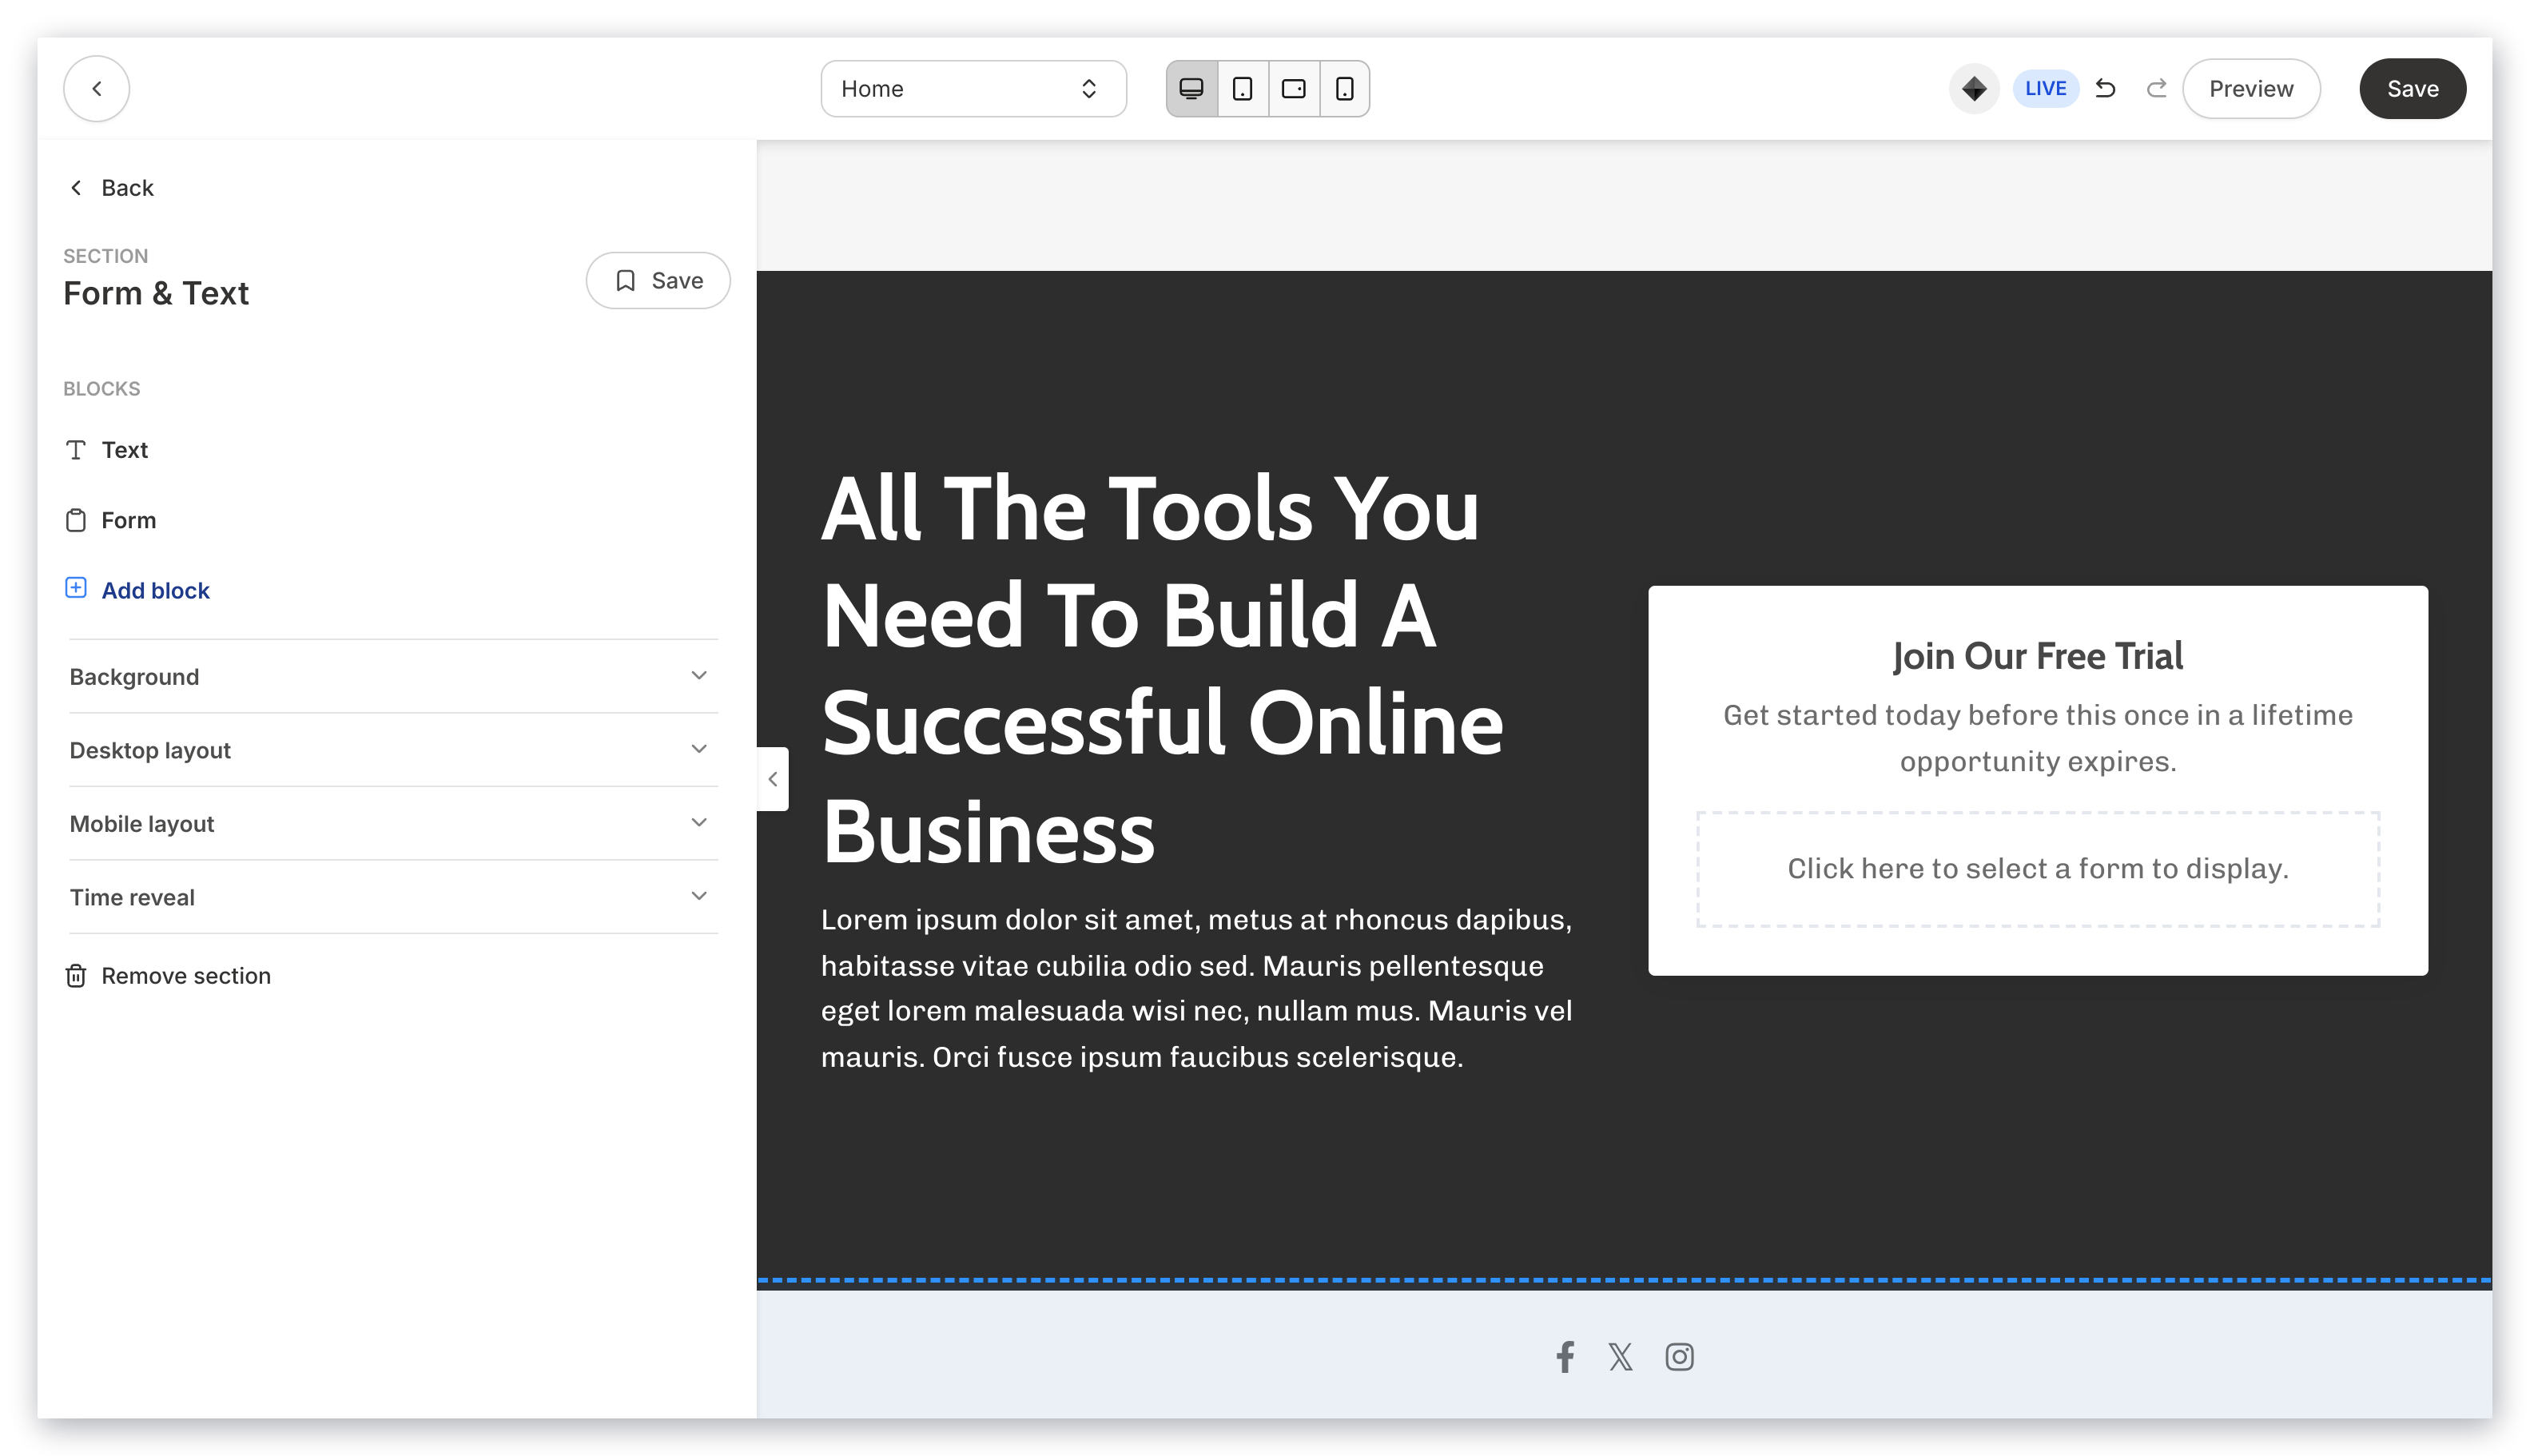The image size is (2530, 1456).
Task: Save the page with dark Save button
Action: point(2412,89)
